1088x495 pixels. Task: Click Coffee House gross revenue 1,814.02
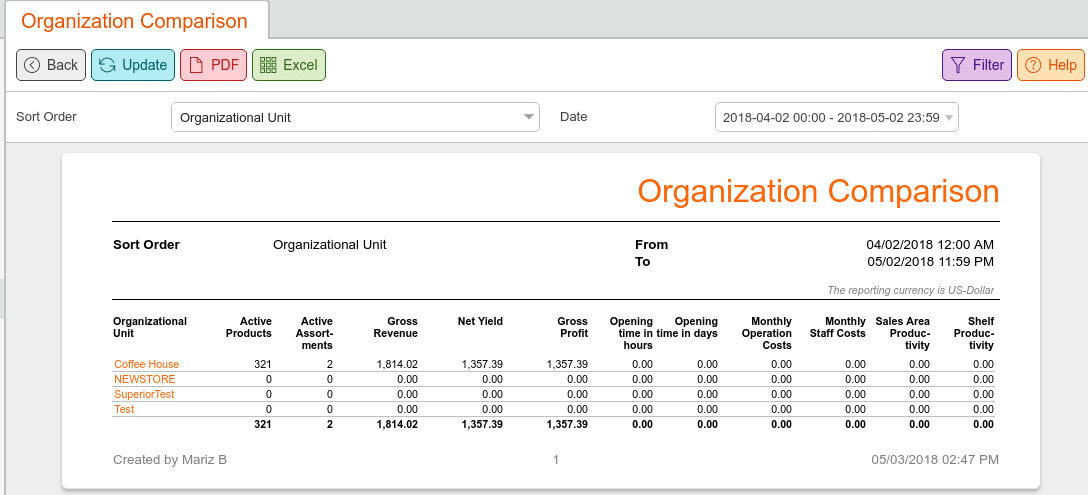397,364
